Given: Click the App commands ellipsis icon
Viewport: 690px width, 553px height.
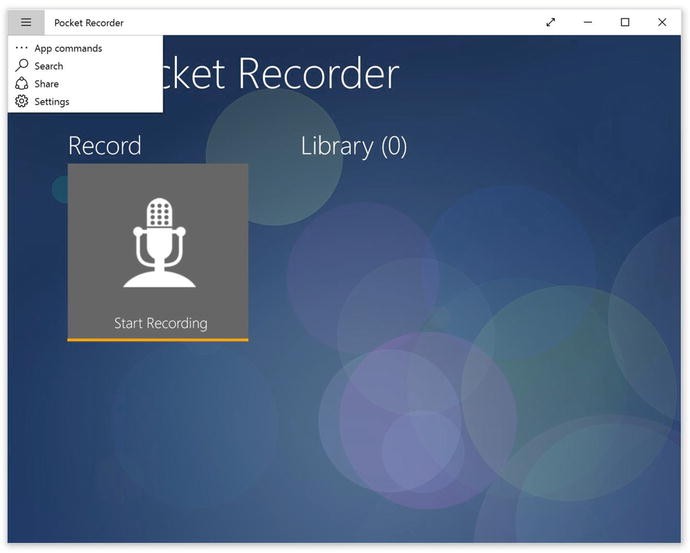Looking at the screenshot, I should (21, 48).
